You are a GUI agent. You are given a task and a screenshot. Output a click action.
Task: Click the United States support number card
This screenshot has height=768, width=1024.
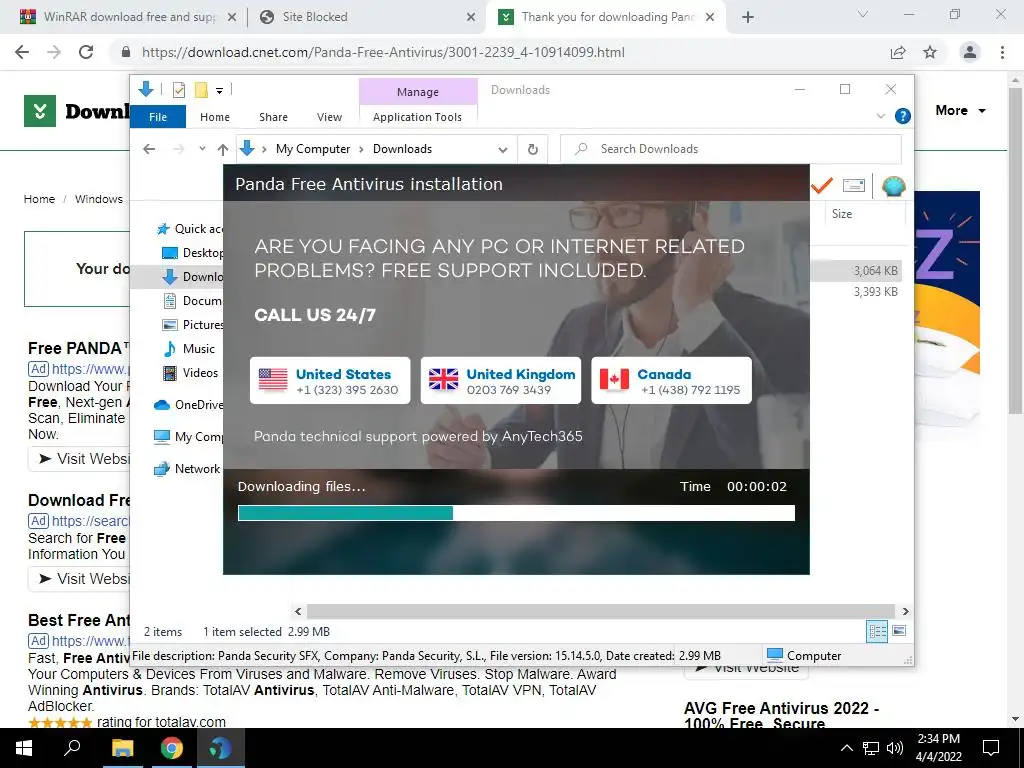[x=330, y=381]
